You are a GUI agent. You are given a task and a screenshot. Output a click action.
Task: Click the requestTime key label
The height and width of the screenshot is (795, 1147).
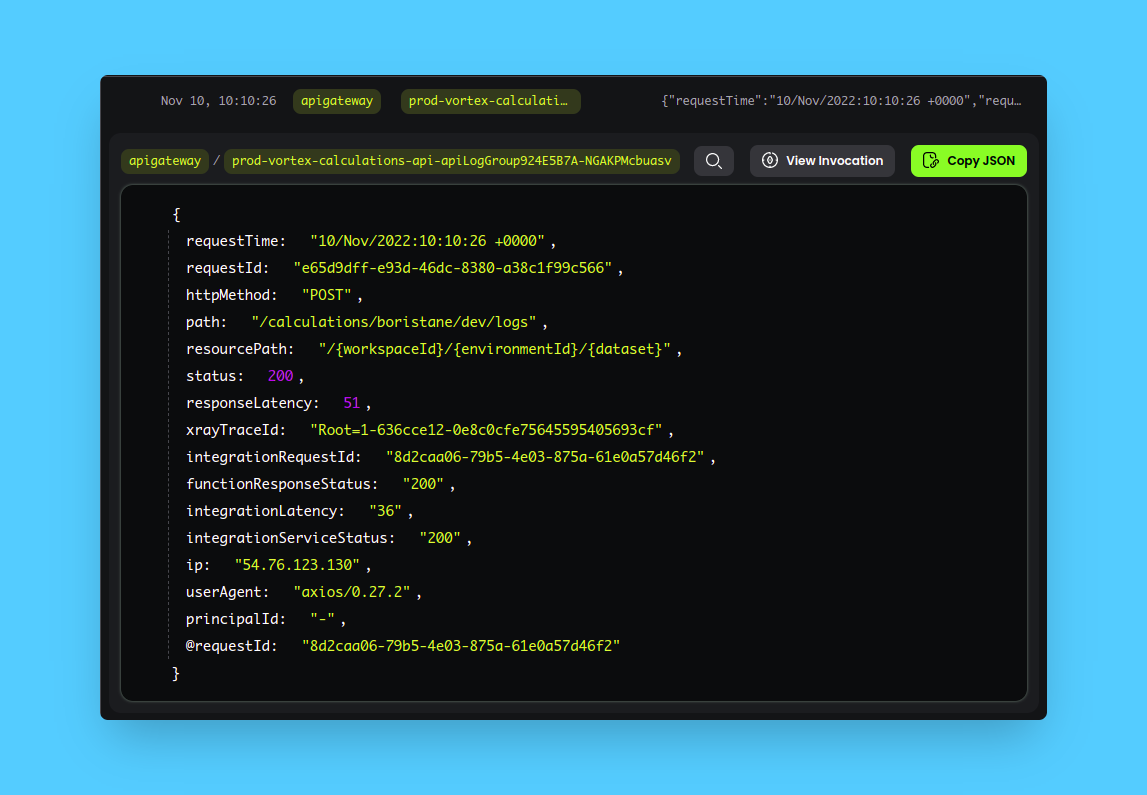[236, 241]
